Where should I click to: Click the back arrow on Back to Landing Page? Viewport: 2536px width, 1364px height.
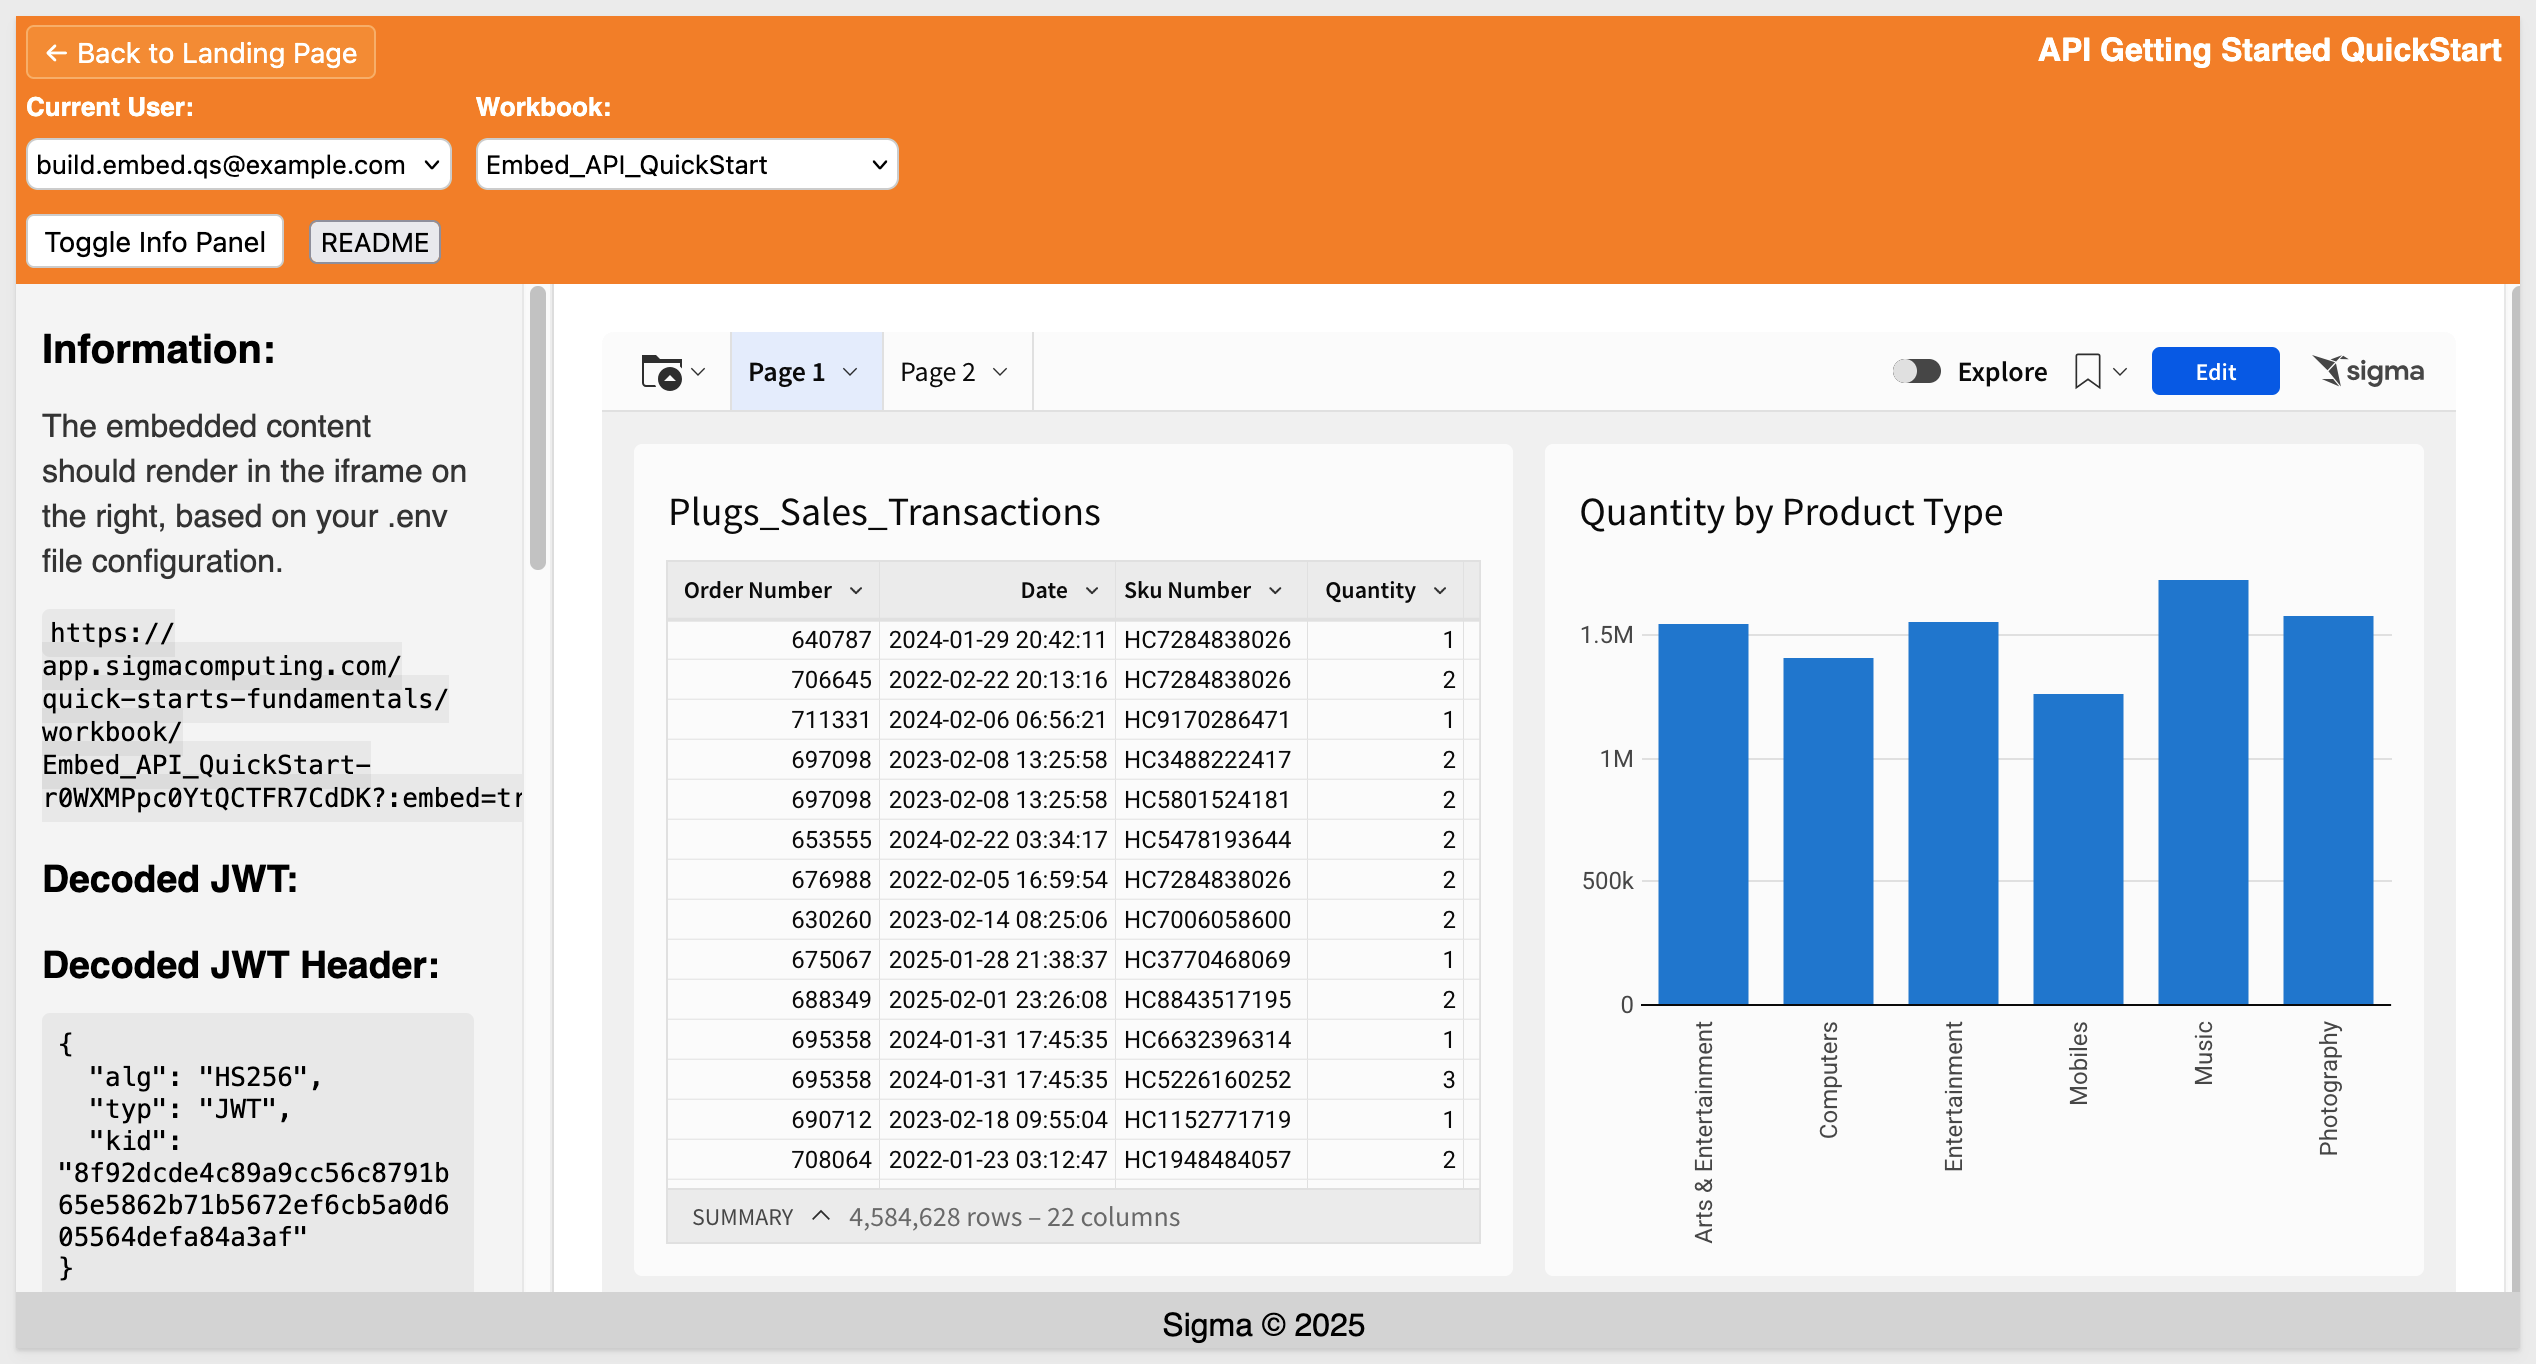56,53
